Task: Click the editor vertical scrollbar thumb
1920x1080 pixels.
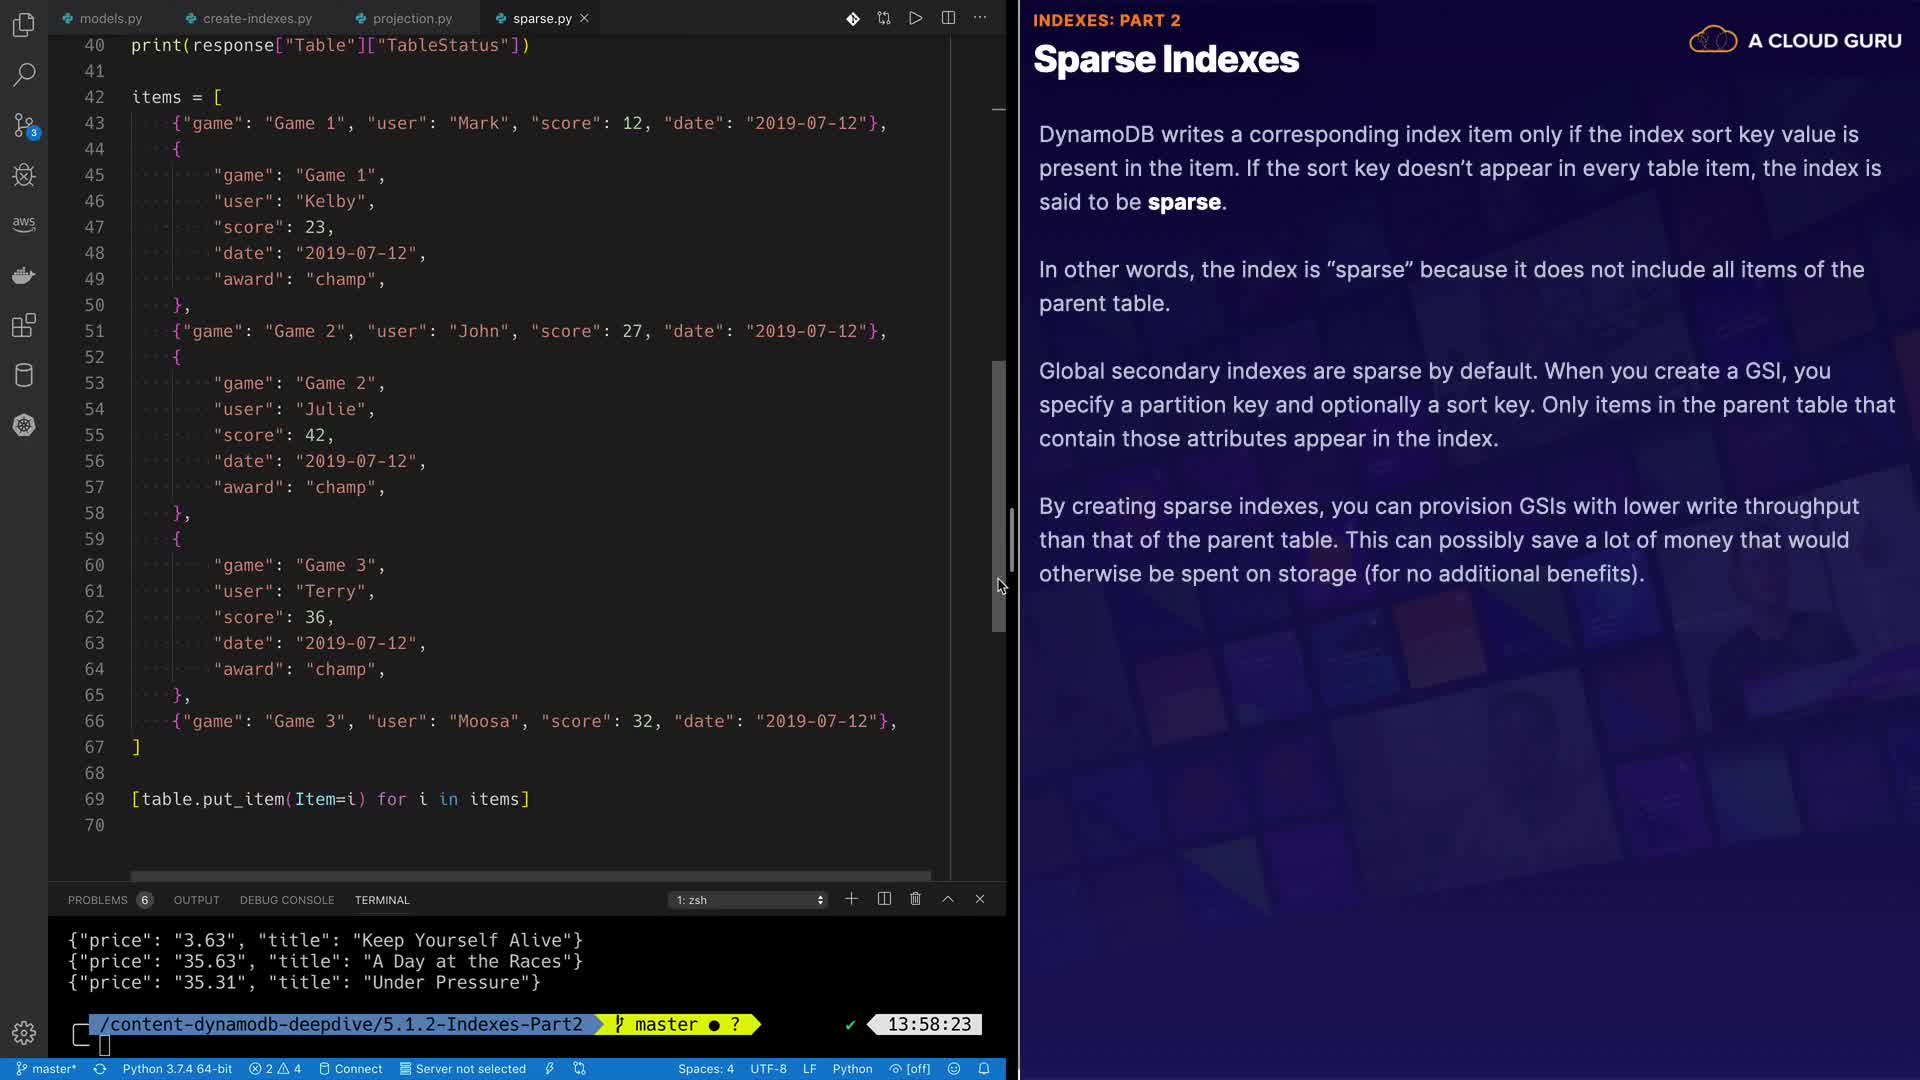Action: (998, 495)
